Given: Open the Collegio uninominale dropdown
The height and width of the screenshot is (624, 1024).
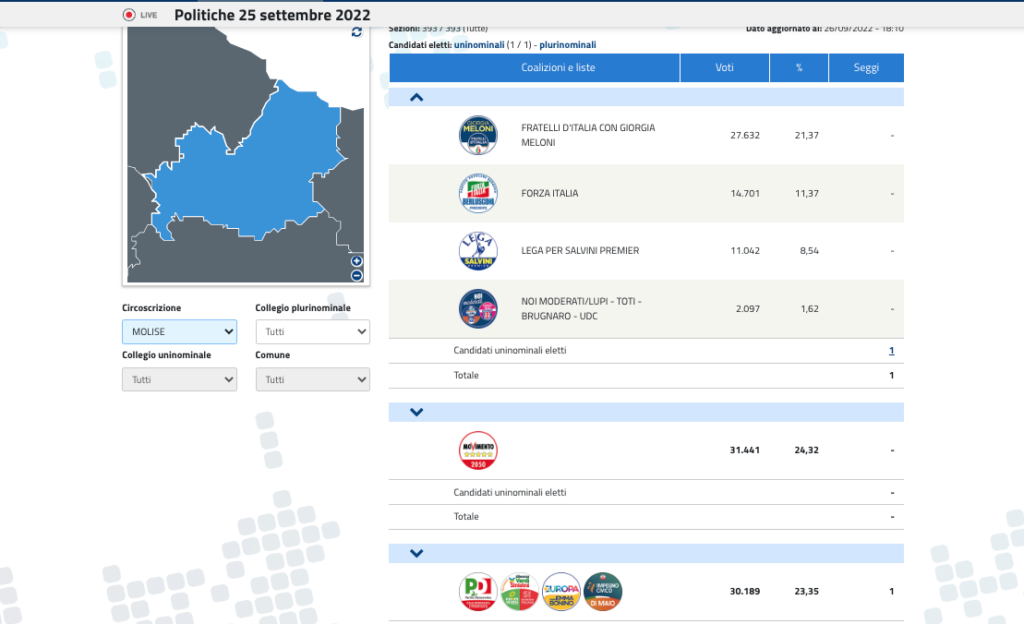Looking at the screenshot, I should tap(180, 379).
